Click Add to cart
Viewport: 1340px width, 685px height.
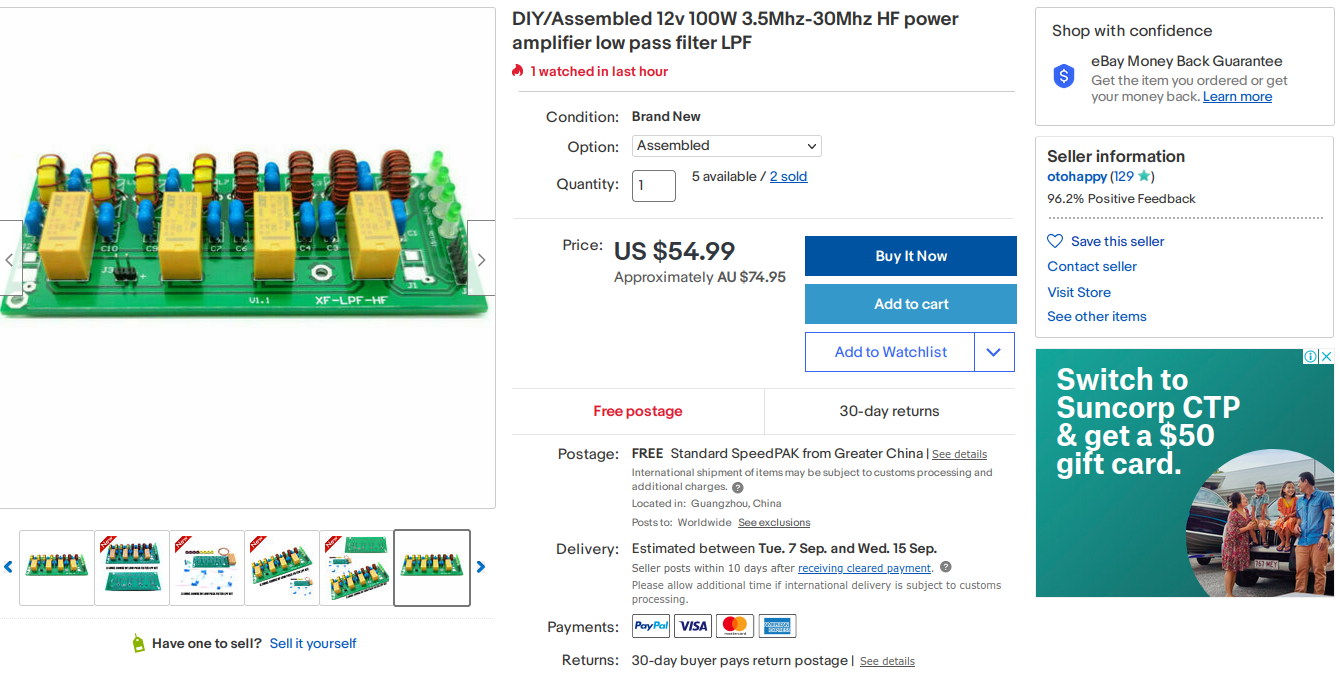910,304
